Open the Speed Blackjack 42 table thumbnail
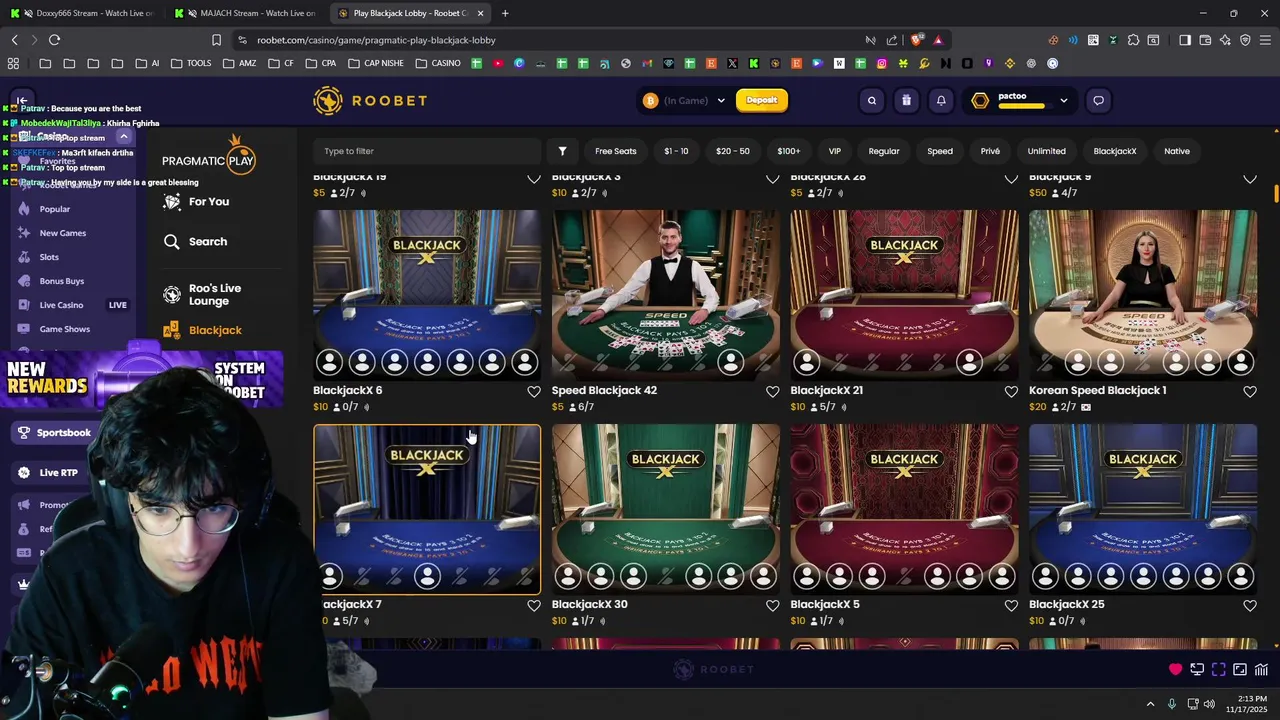The height and width of the screenshot is (720, 1280). coord(666,295)
